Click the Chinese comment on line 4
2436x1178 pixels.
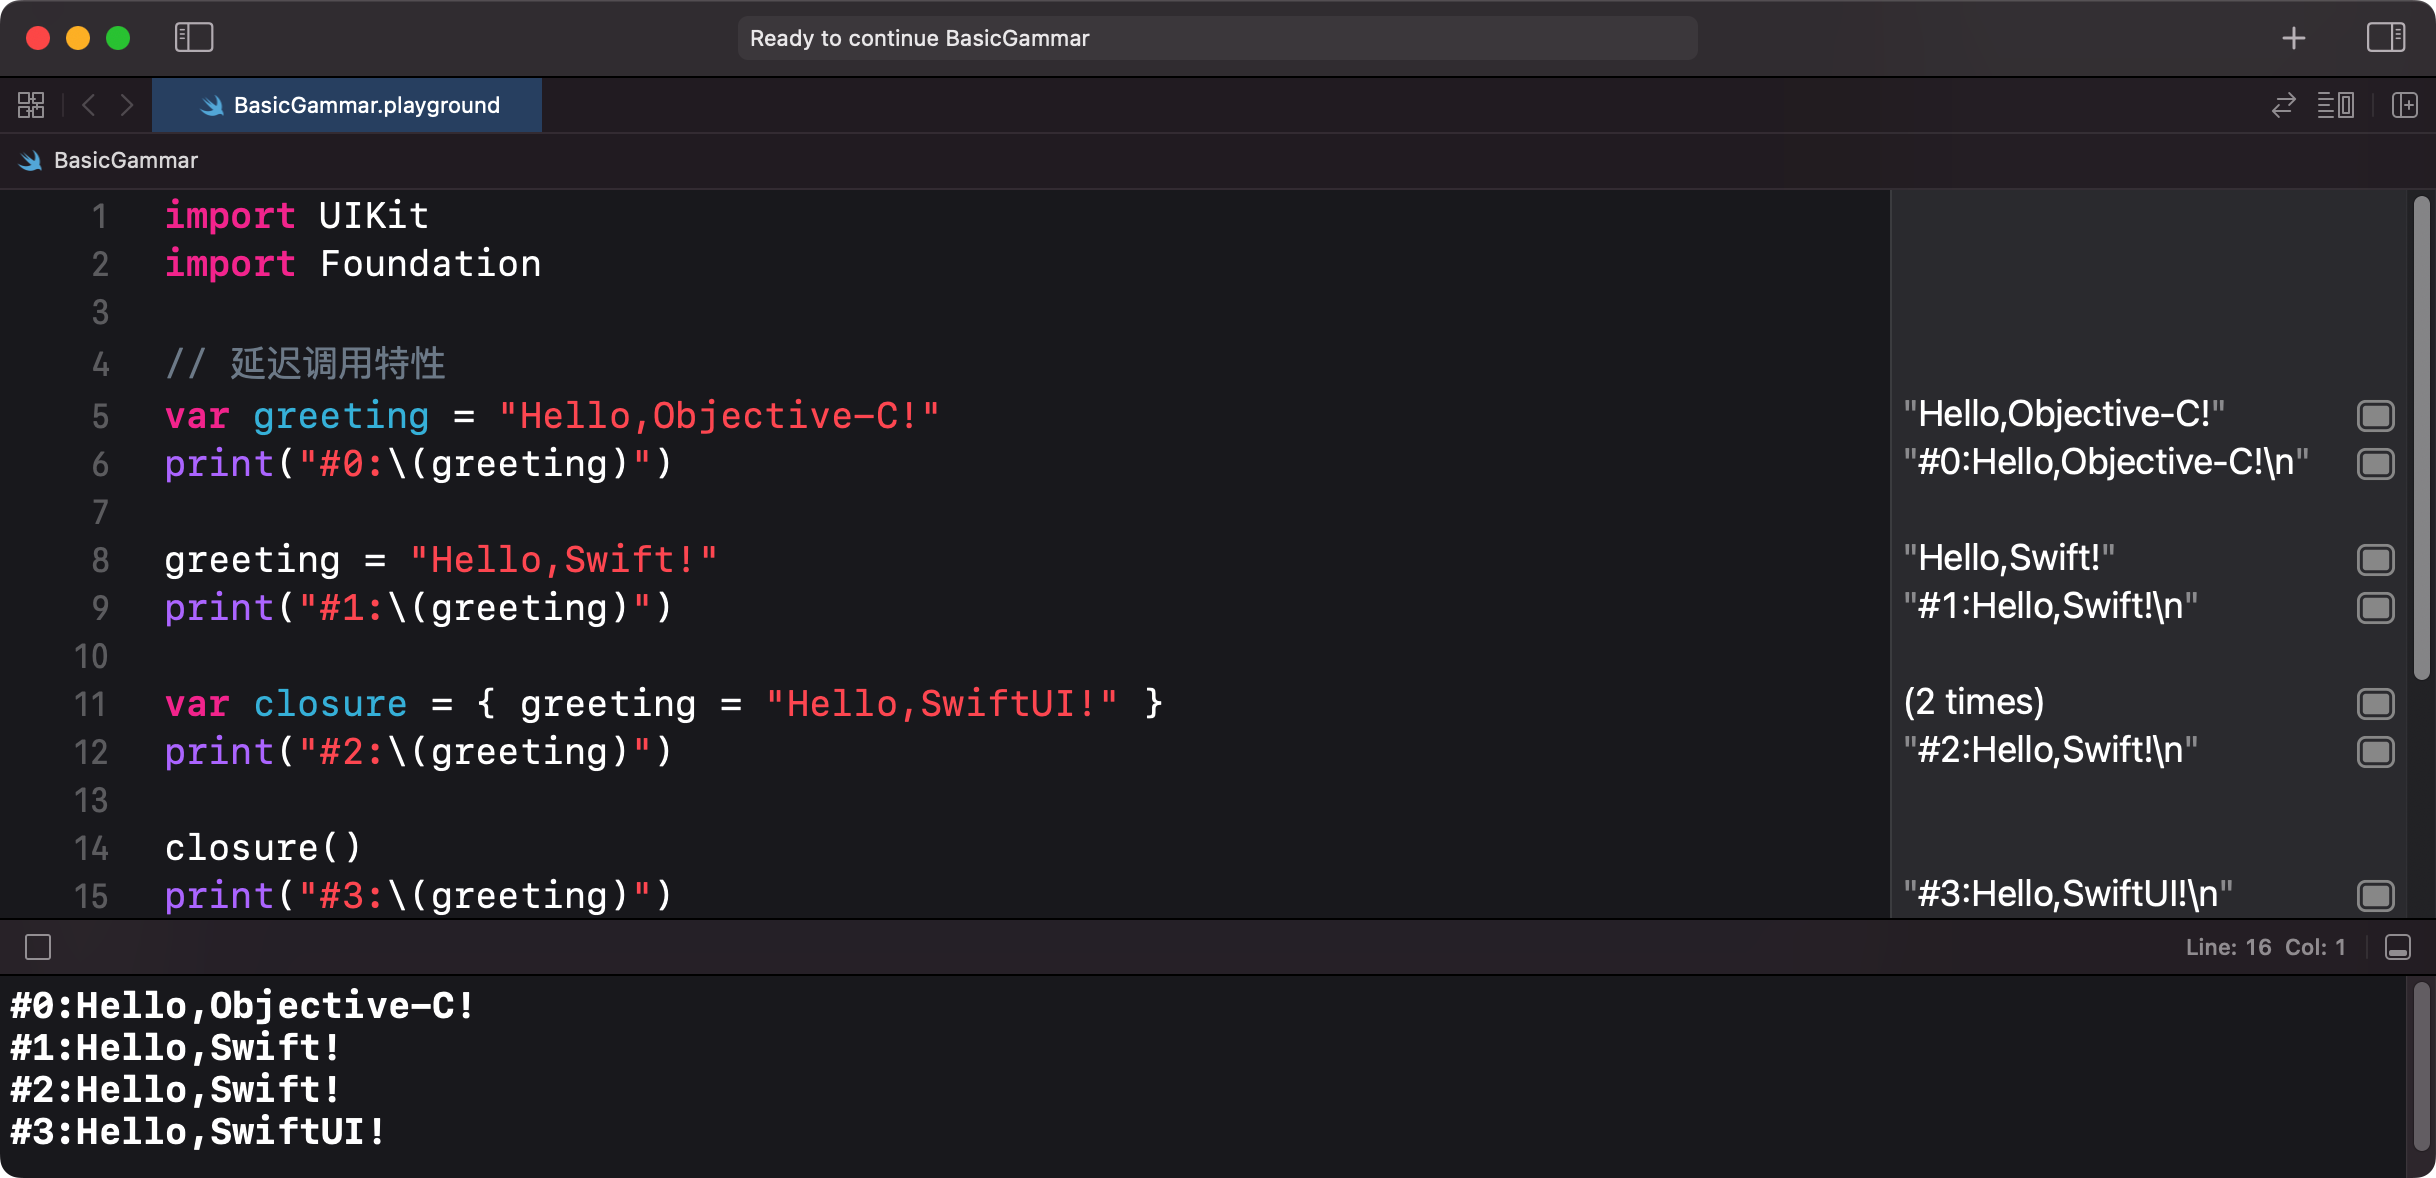[x=305, y=364]
